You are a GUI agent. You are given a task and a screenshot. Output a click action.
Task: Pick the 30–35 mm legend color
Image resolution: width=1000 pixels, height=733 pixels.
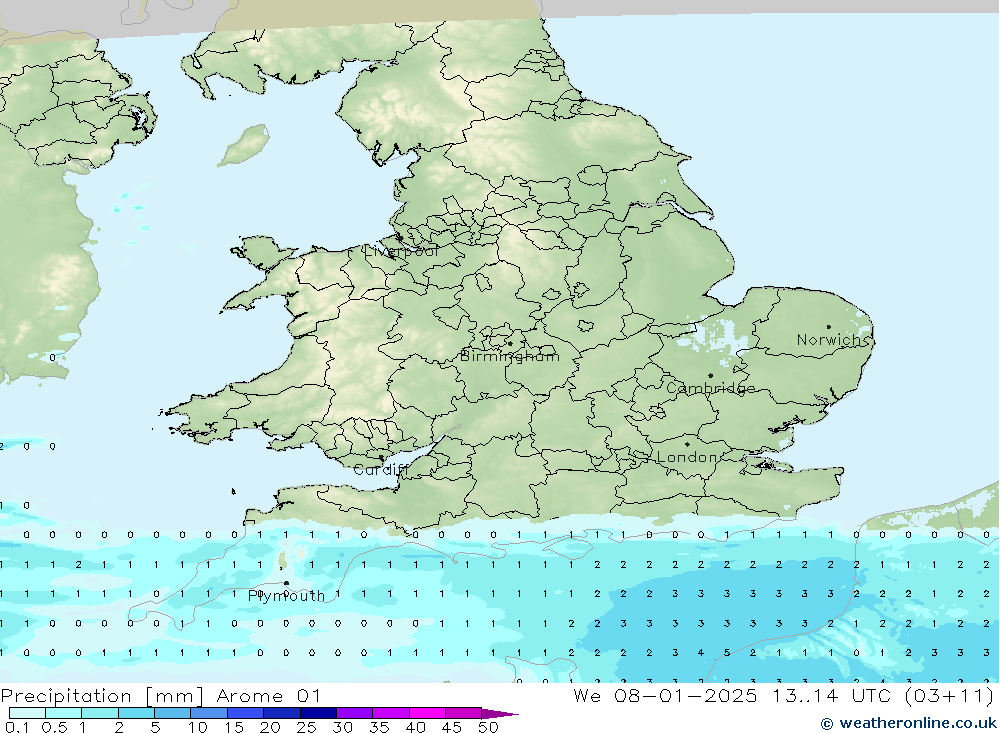click(x=355, y=713)
